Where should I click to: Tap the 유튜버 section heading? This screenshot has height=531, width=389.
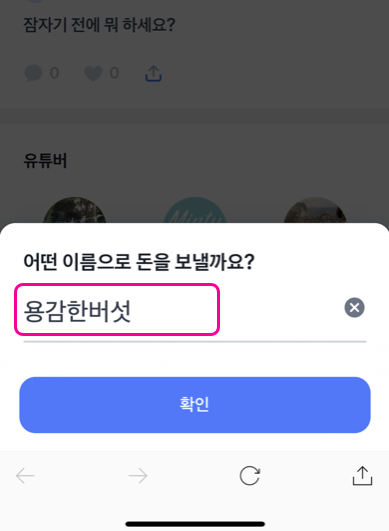point(45,161)
